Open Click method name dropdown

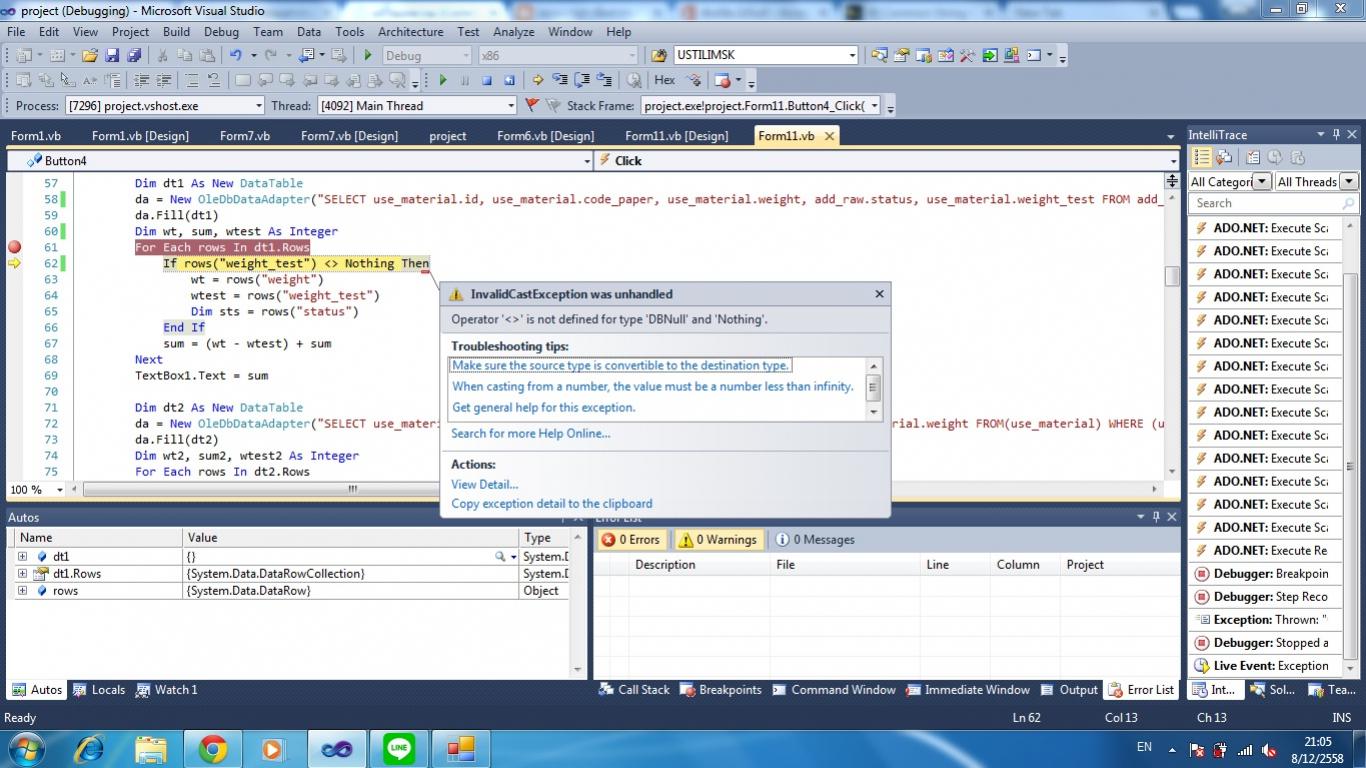pyautogui.click(x=888, y=160)
